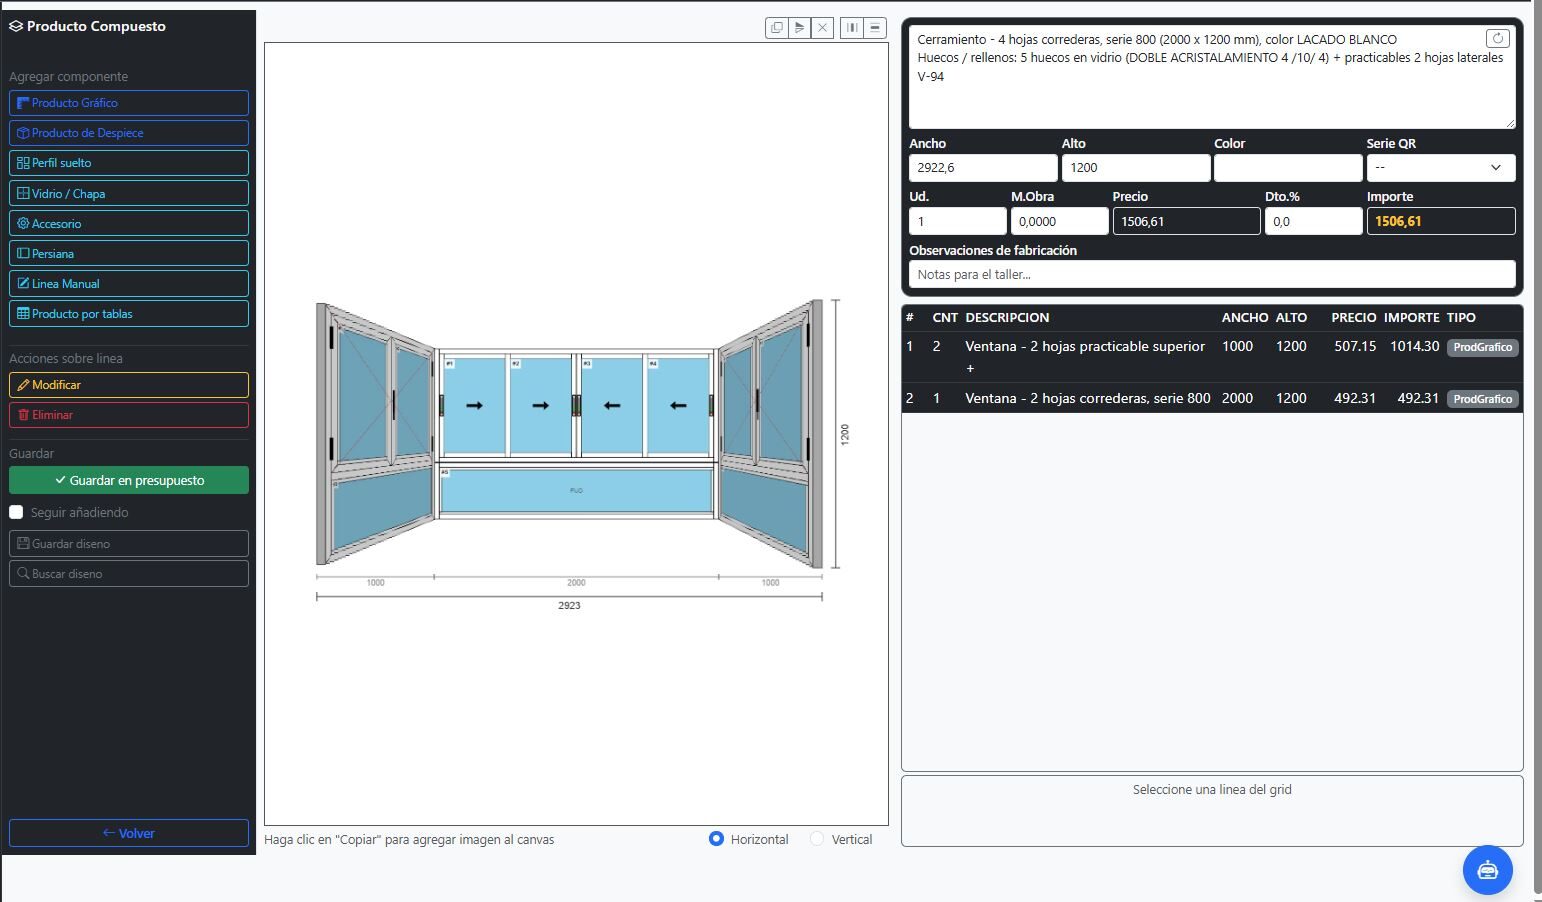
Task: Click the red Eliminar button
Action: tap(129, 414)
